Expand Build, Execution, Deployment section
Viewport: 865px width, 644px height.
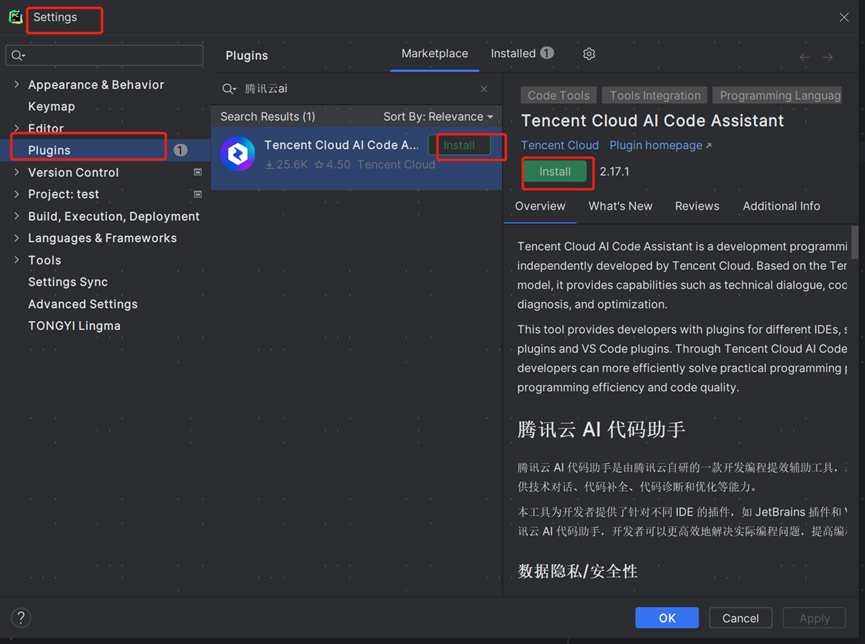pos(17,216)
